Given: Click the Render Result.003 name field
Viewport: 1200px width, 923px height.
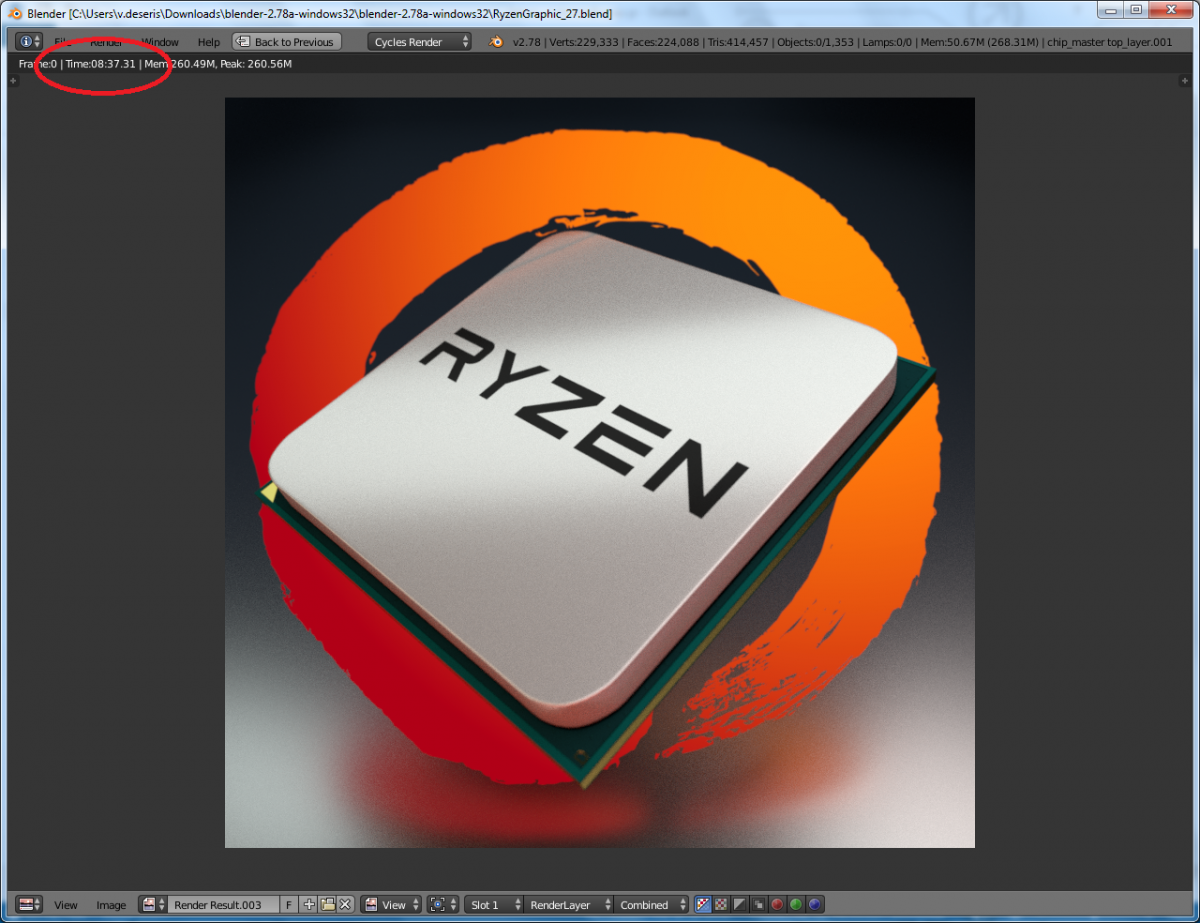Looking at the screenshot, I should click(x=224, y=904).
